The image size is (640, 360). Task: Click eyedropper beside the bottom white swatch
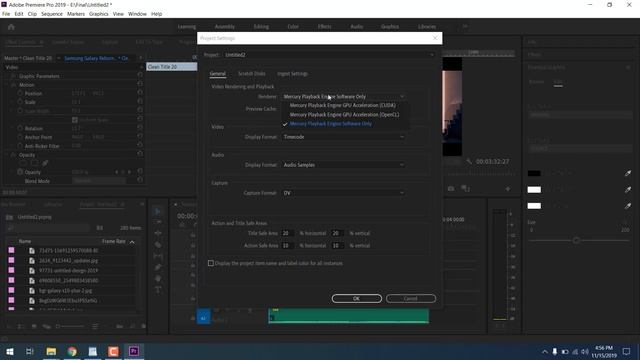[x=628, y=206]
